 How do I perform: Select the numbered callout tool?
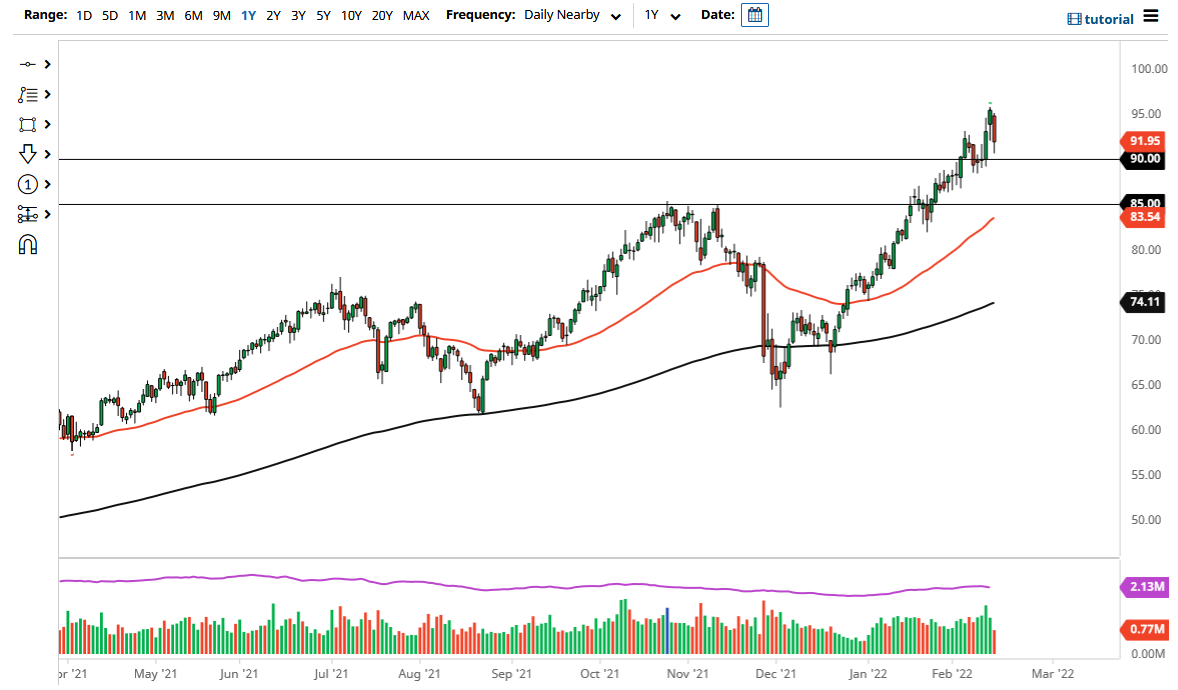pos(28,184)
